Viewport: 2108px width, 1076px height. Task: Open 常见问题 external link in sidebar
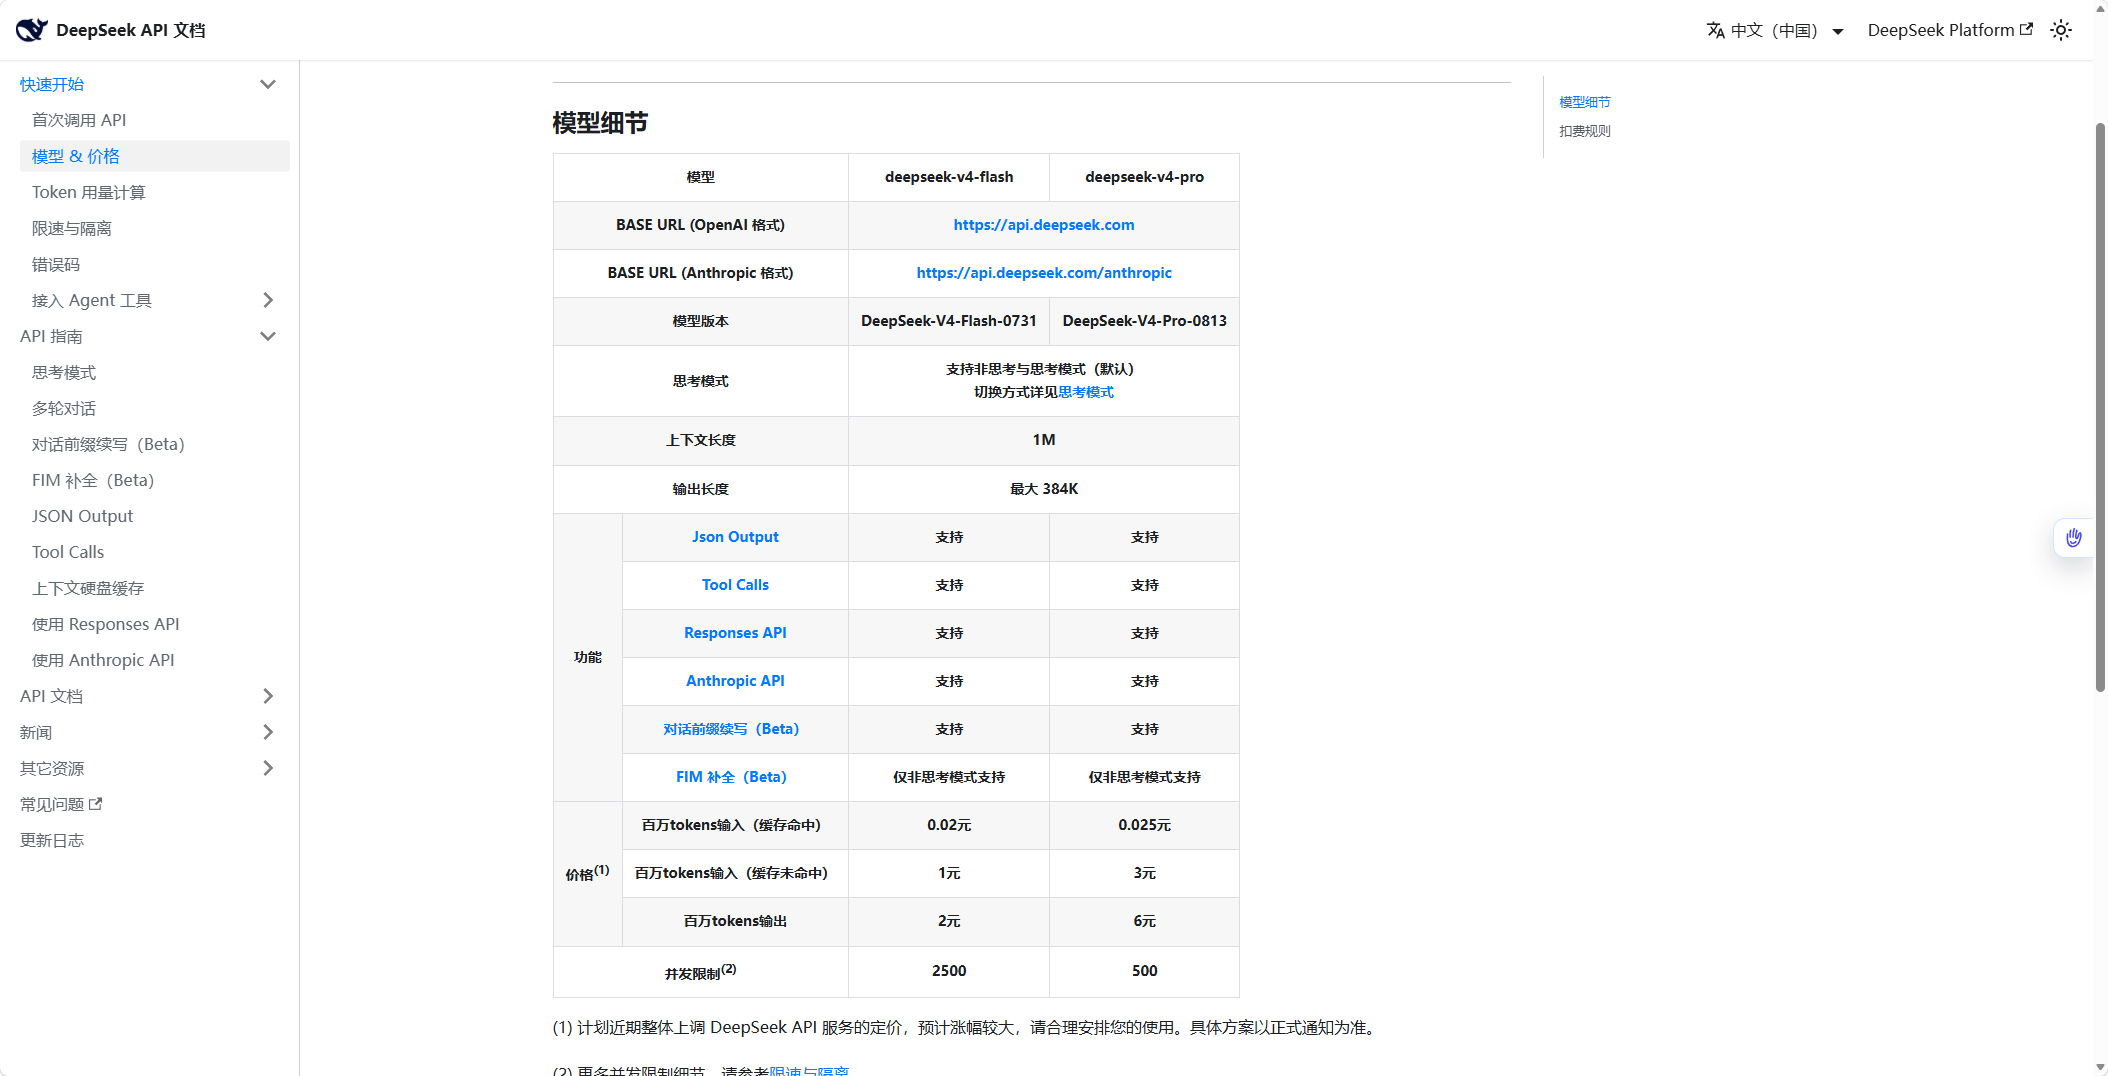pyautogui.click(x=61, y=804)
